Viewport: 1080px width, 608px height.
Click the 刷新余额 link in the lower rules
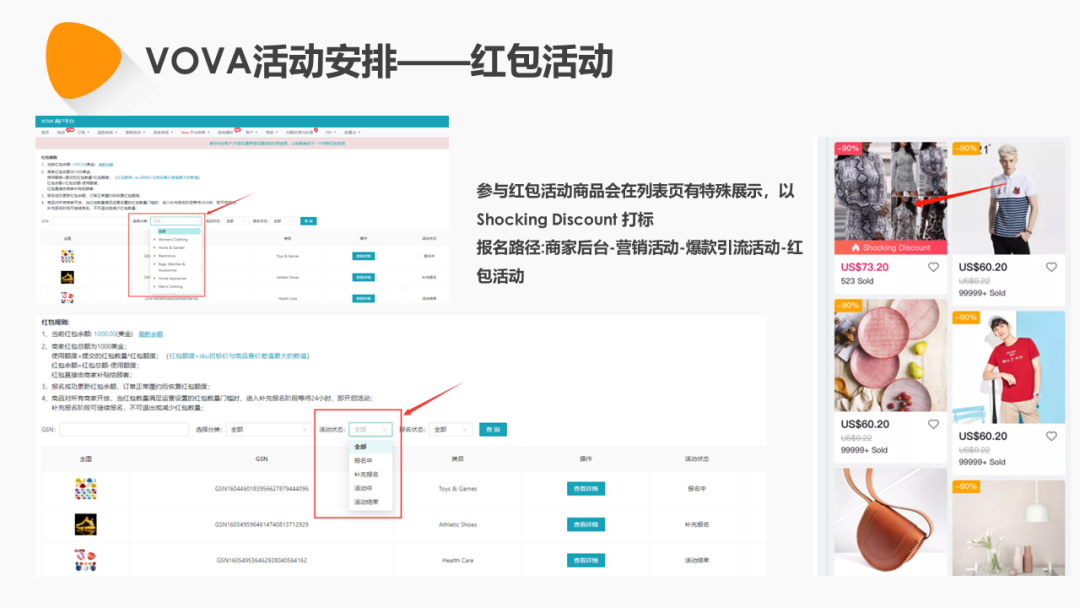pos(151,334)
